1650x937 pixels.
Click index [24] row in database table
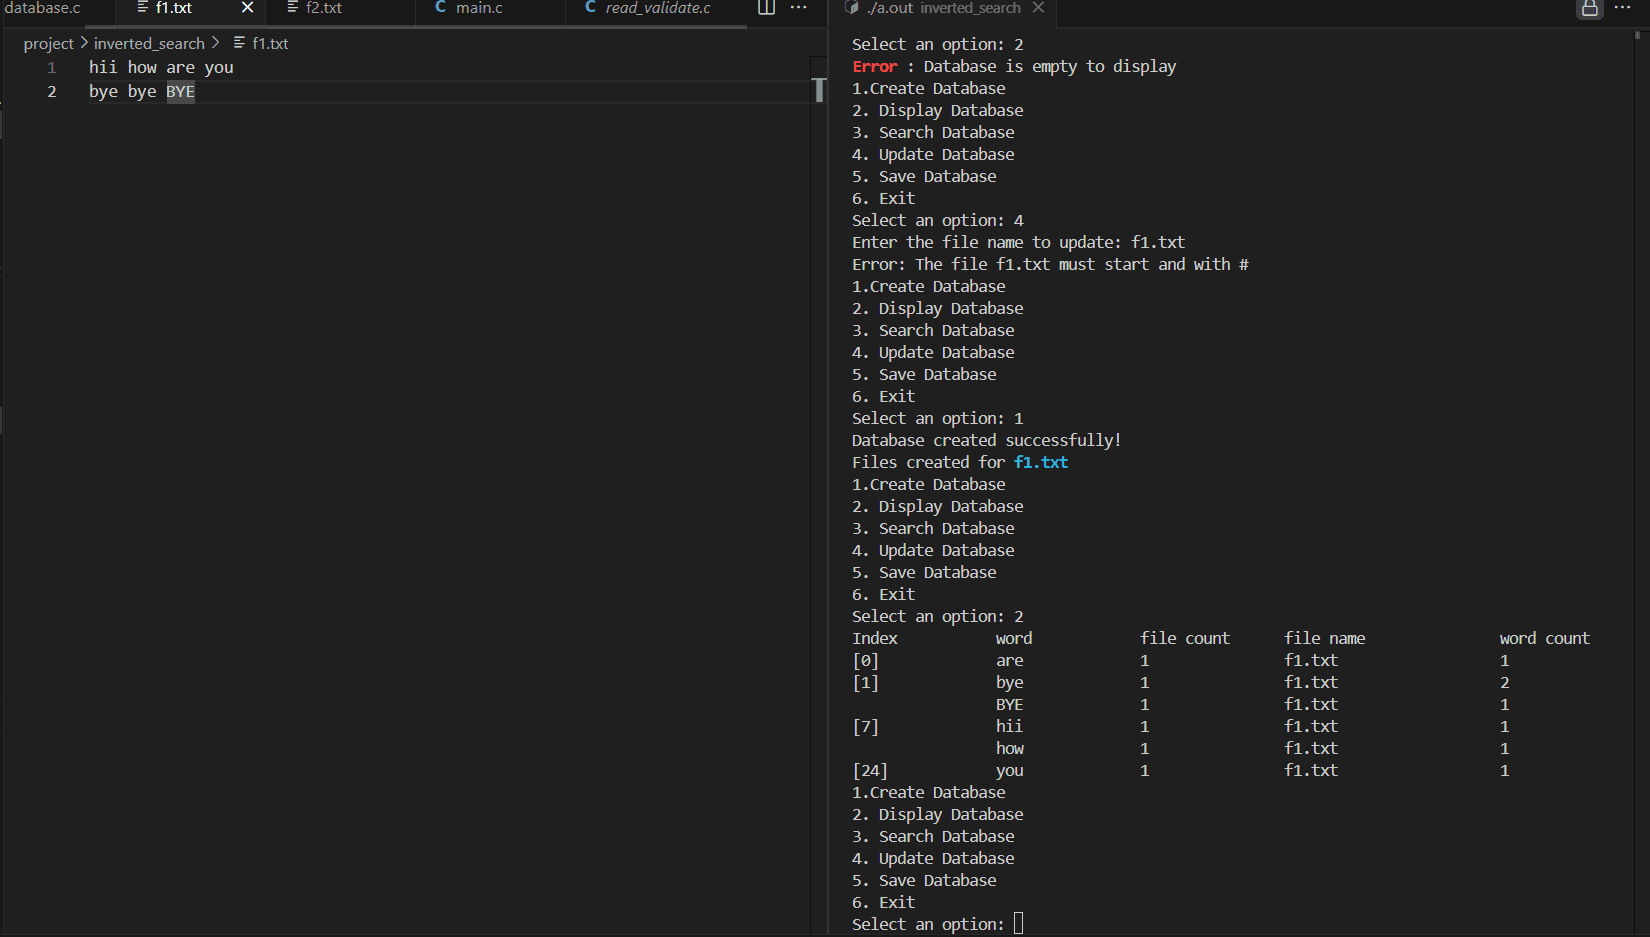tap(870, 770)
